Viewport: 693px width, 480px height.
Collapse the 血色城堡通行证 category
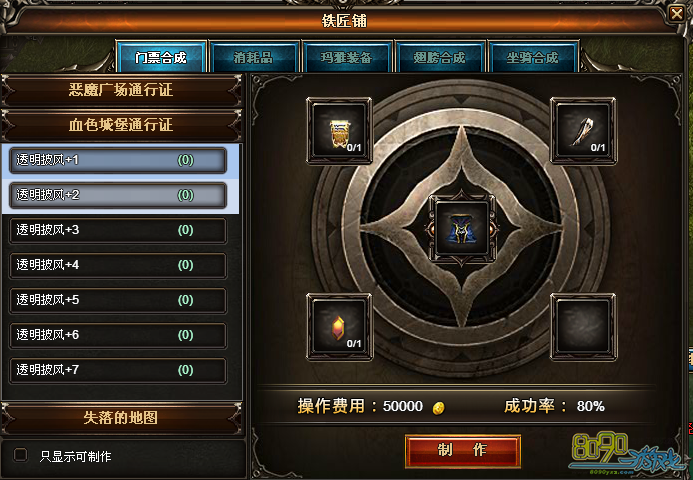click(121, 125)
